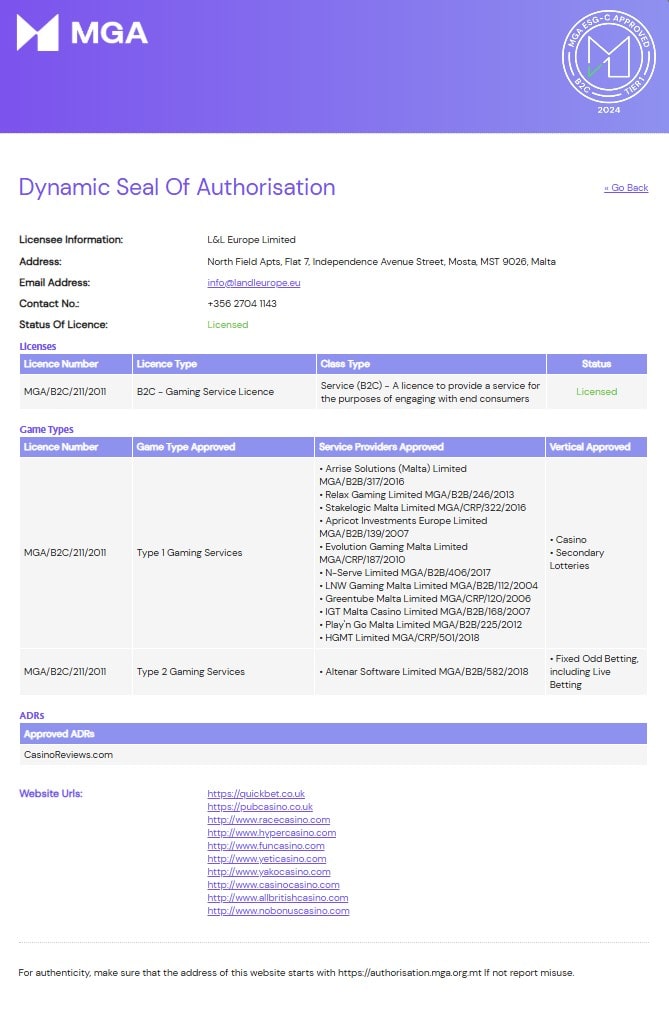669x1025 pixels.
Task: Open the funcasino.com link
Action: click(x=266, y=846)
